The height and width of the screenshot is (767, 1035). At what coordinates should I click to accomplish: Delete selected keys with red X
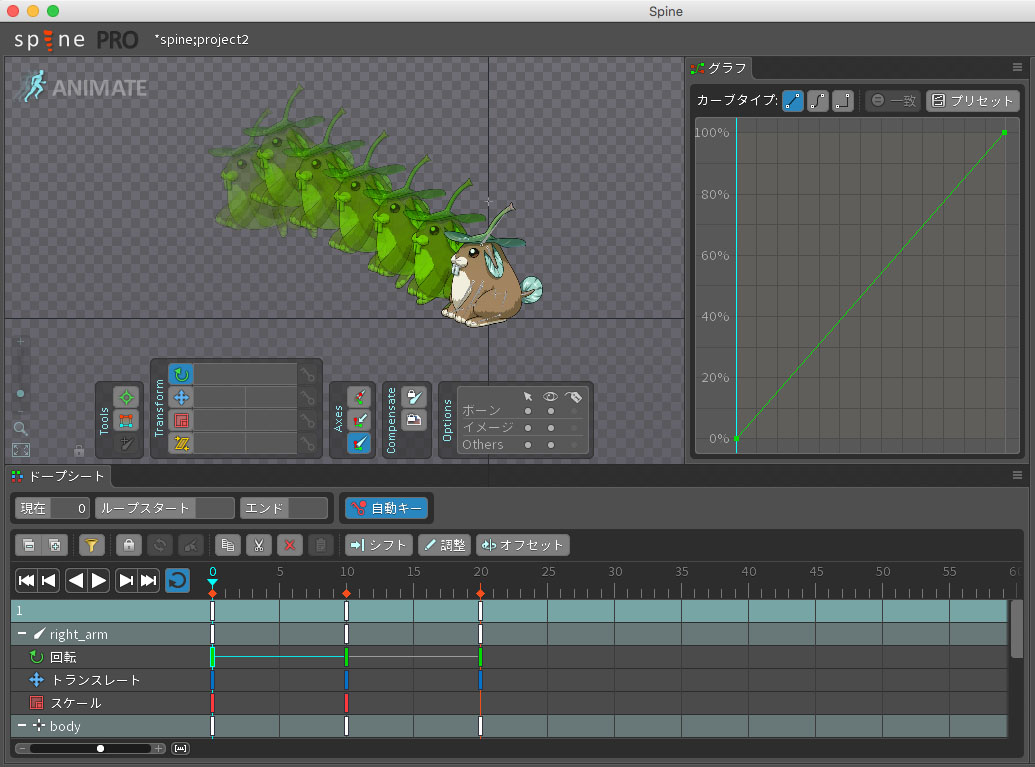pos(290,545)
